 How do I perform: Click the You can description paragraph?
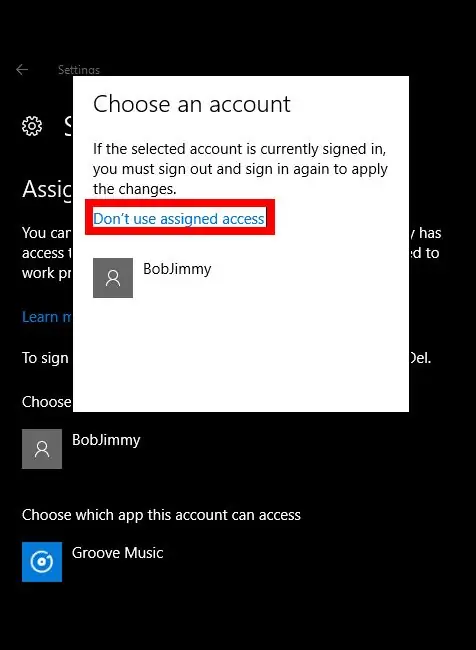click(47, 253)
